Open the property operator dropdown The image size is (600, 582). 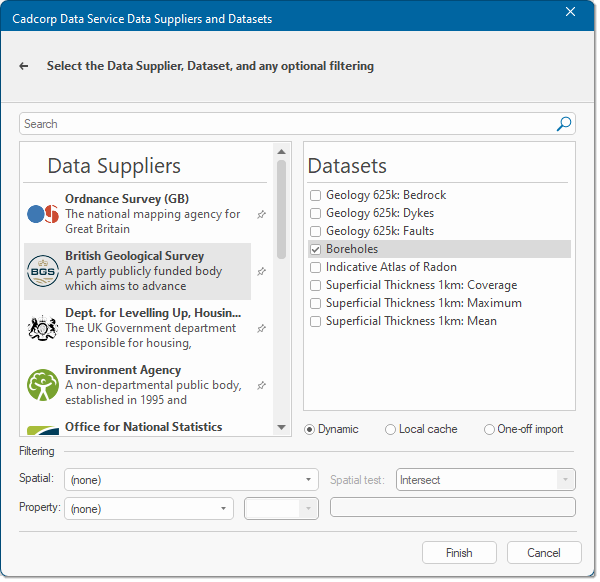[281, 509]
